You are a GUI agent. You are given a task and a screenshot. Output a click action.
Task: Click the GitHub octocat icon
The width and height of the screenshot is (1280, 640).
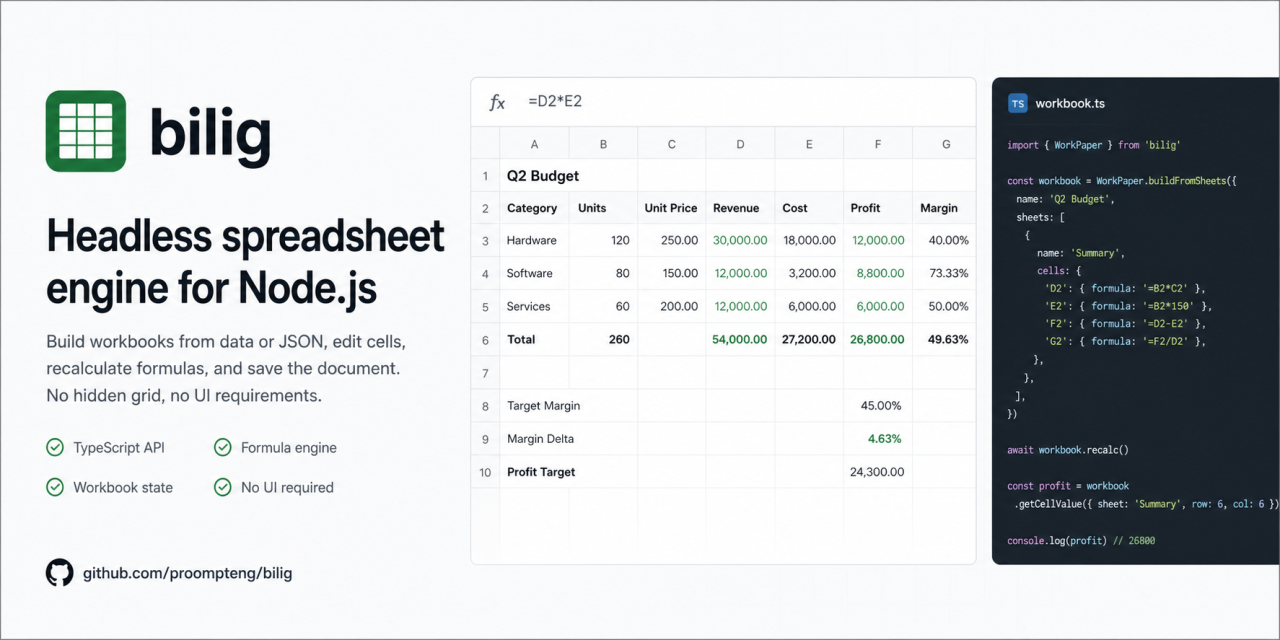(x=60, y=573)
